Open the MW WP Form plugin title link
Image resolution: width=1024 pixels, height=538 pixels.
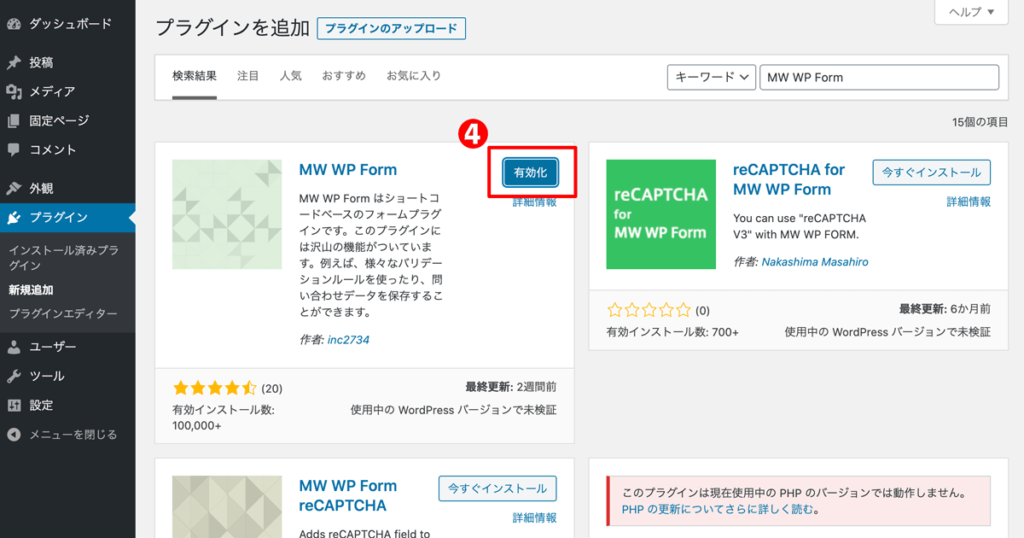(347, 170)
